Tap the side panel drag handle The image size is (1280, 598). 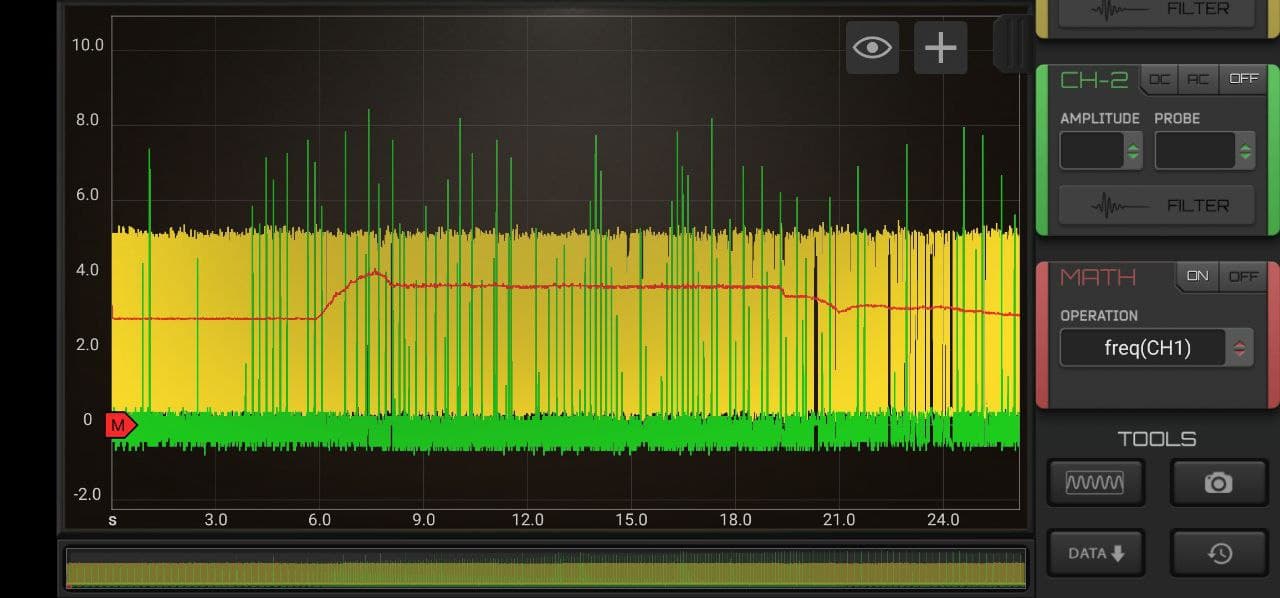click(x=1011, y=43)
